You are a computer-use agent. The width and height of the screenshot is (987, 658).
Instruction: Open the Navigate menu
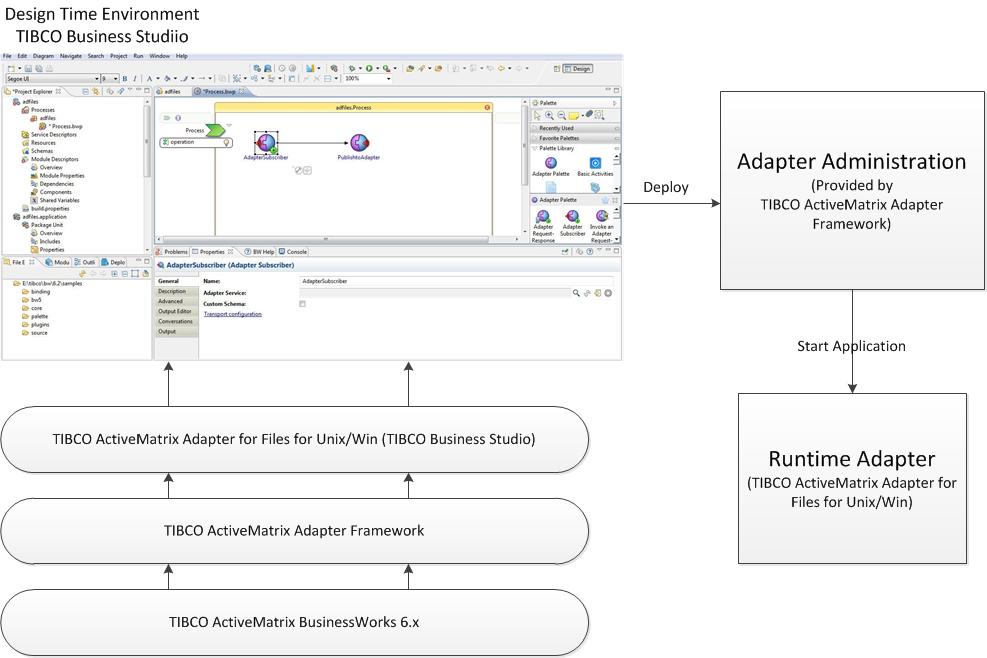(70, 56)
